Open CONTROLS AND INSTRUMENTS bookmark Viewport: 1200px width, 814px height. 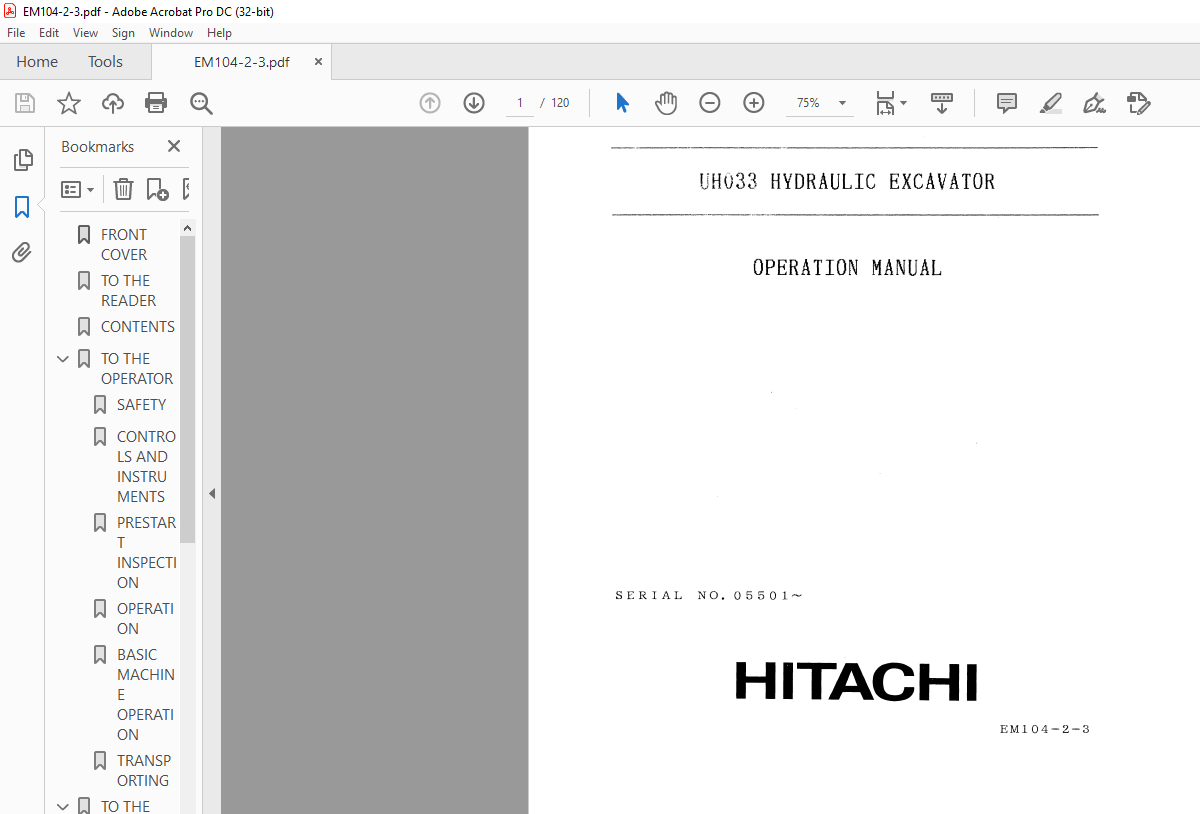[x=146, y=466]
